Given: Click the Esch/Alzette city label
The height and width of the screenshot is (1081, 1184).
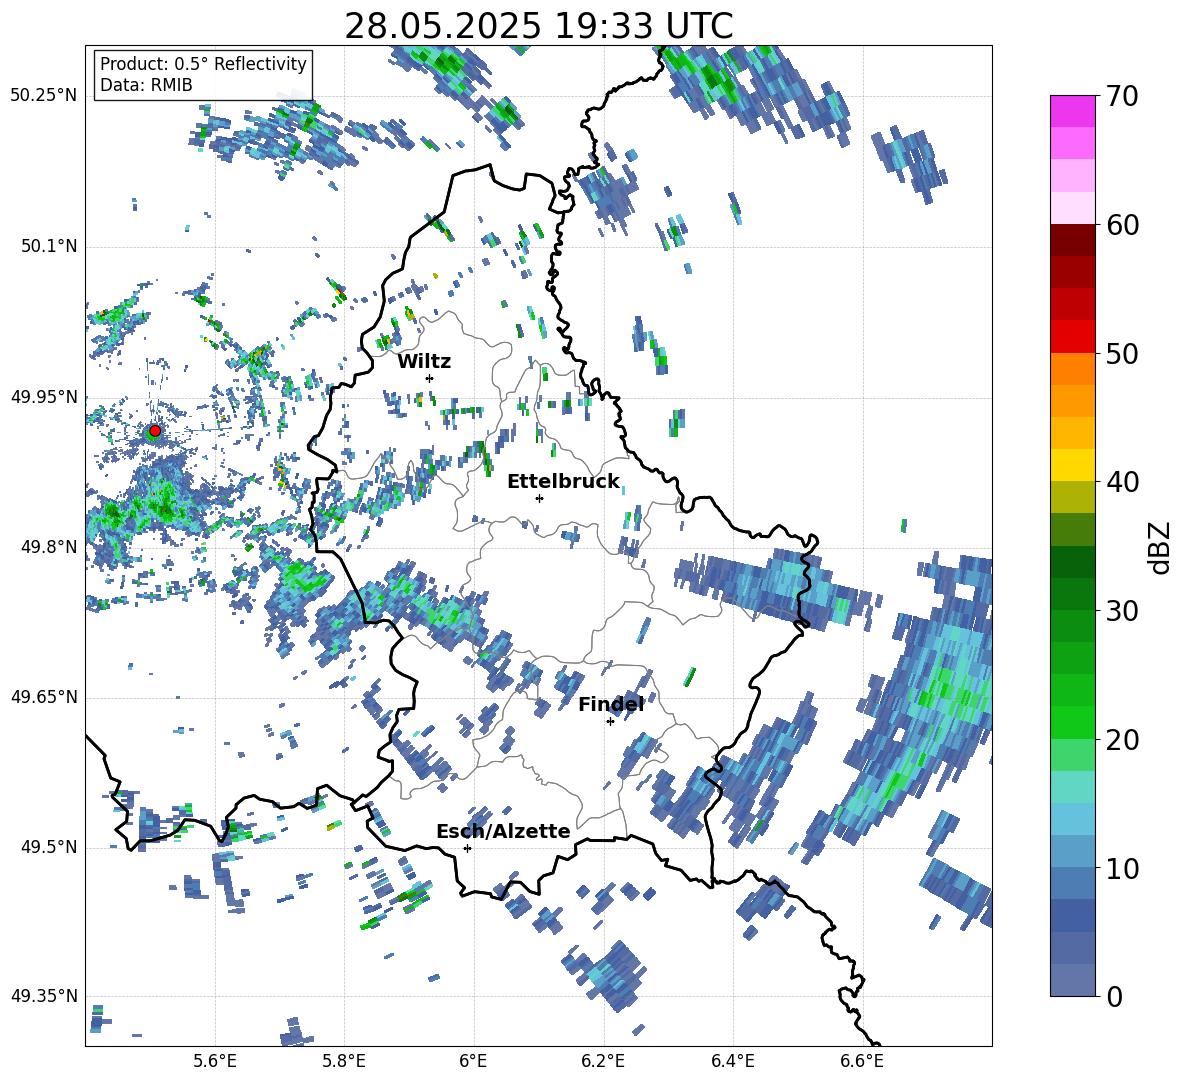Looking at the screenshot, I should coord(503,831).
